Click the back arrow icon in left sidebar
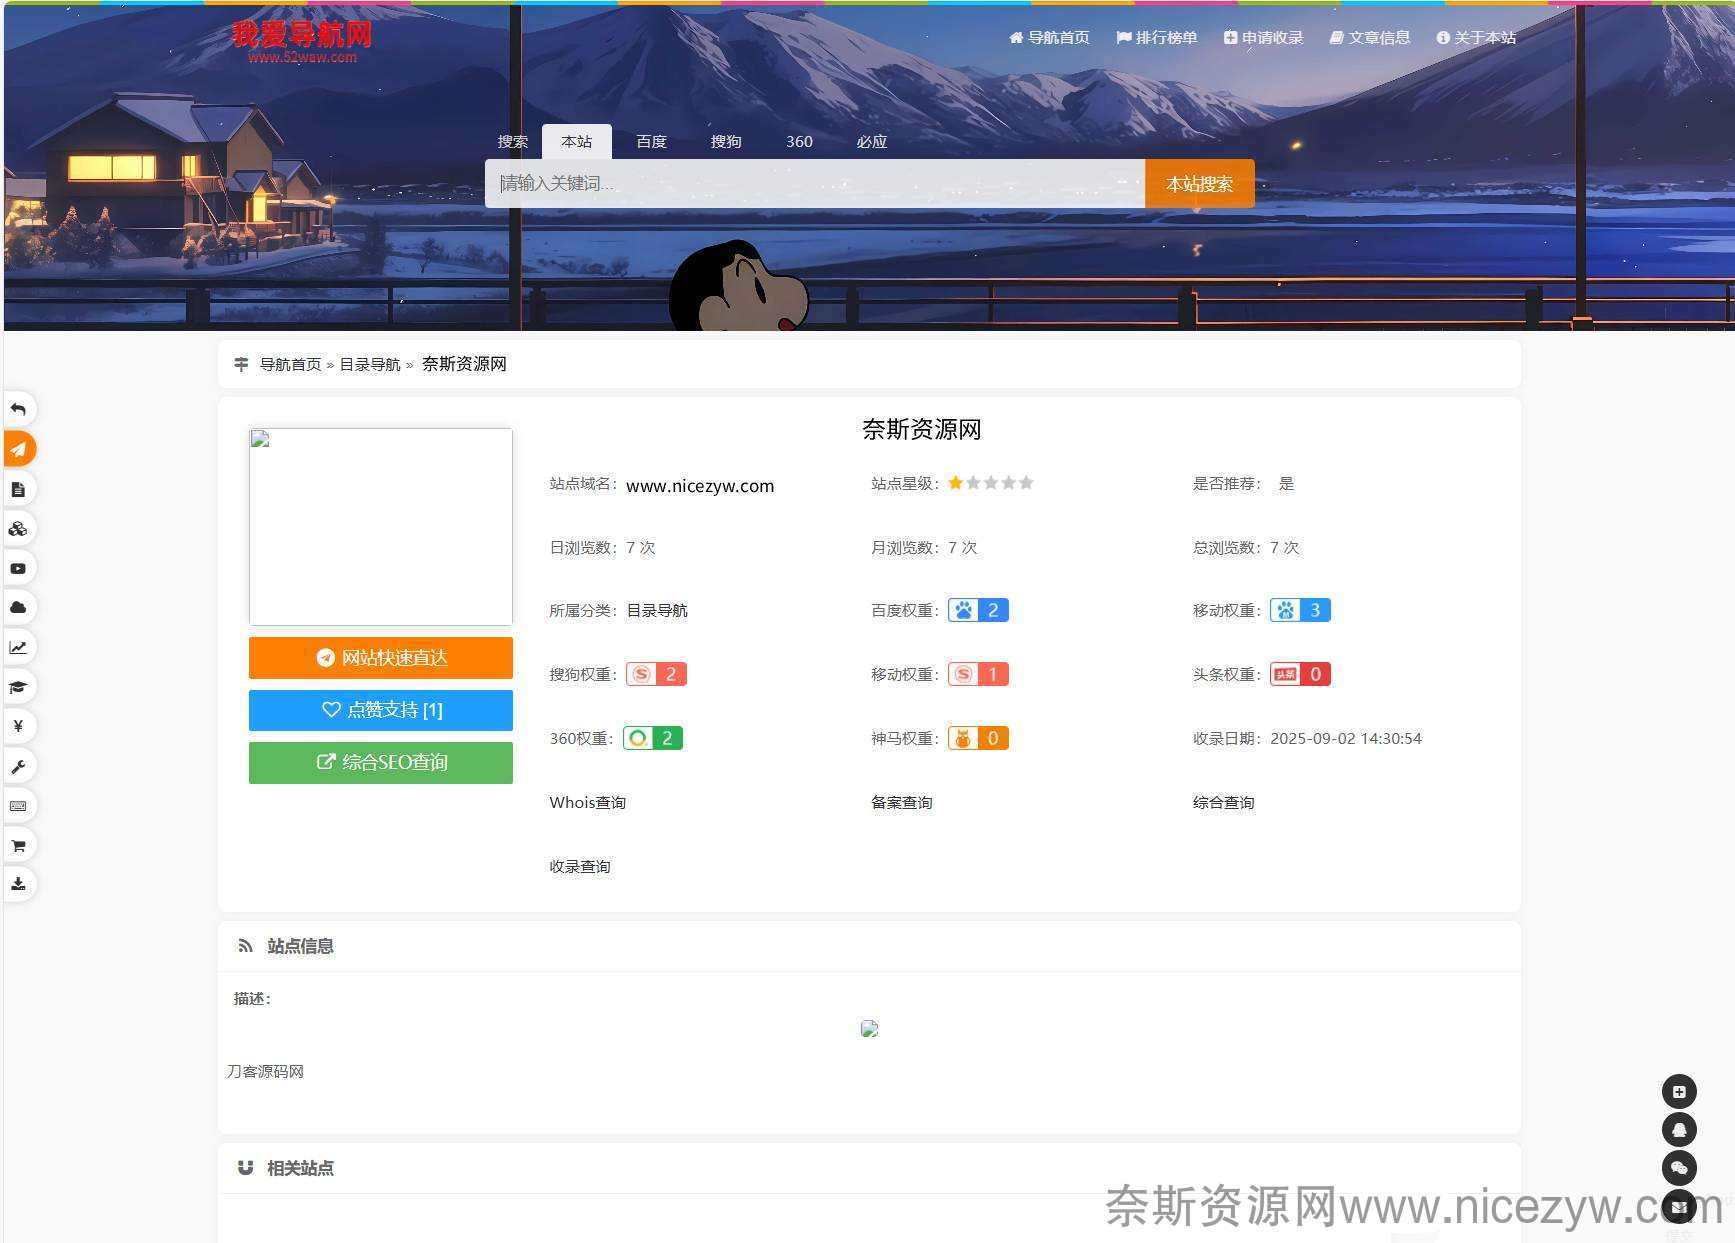This screenshot has width=1735, height=1243. click(18, 410)
